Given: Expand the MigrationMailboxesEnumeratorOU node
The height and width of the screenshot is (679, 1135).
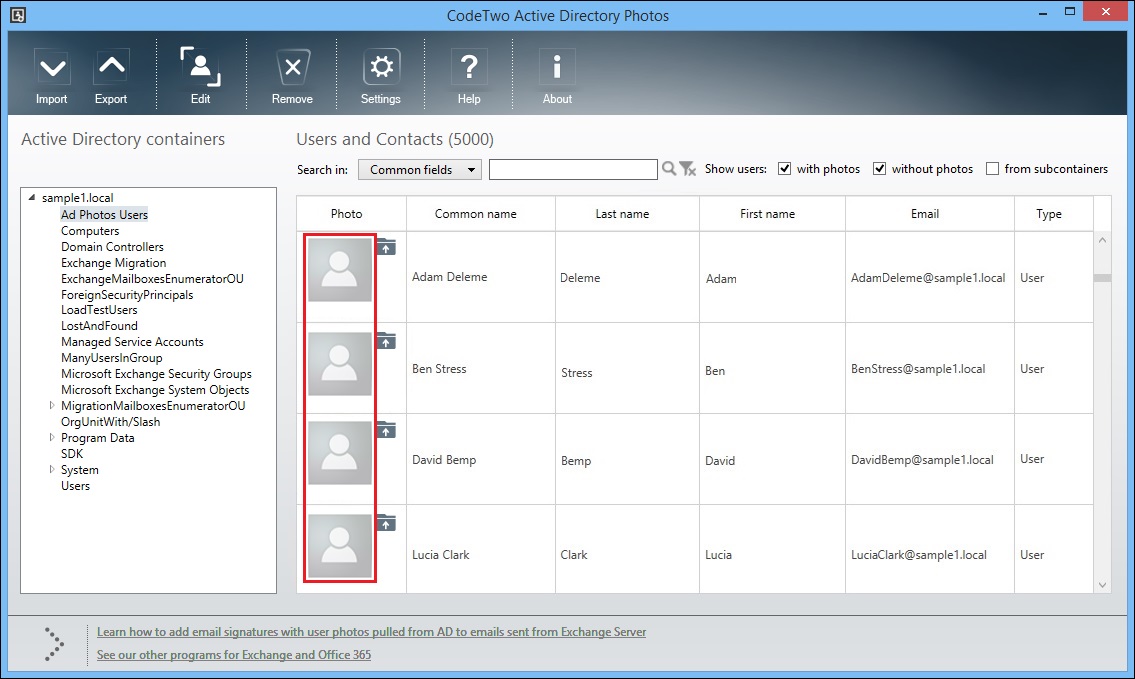Looking at the screenshot, I should click(x=51, y=405).
